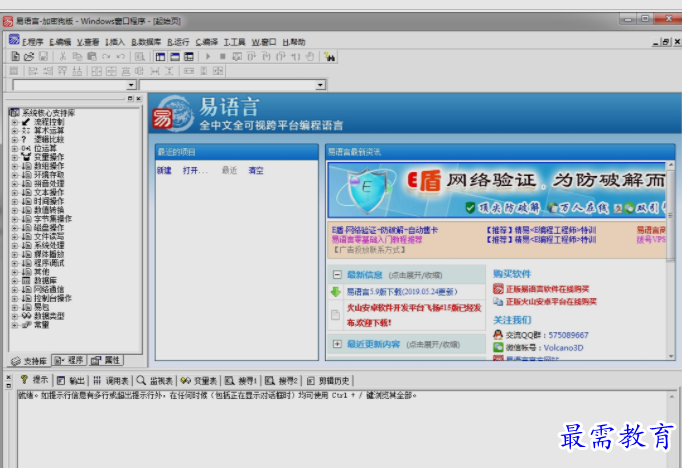Click the Cut scissors toolbar icon
Screen dimensions: 682x468
tap(63, 57)
